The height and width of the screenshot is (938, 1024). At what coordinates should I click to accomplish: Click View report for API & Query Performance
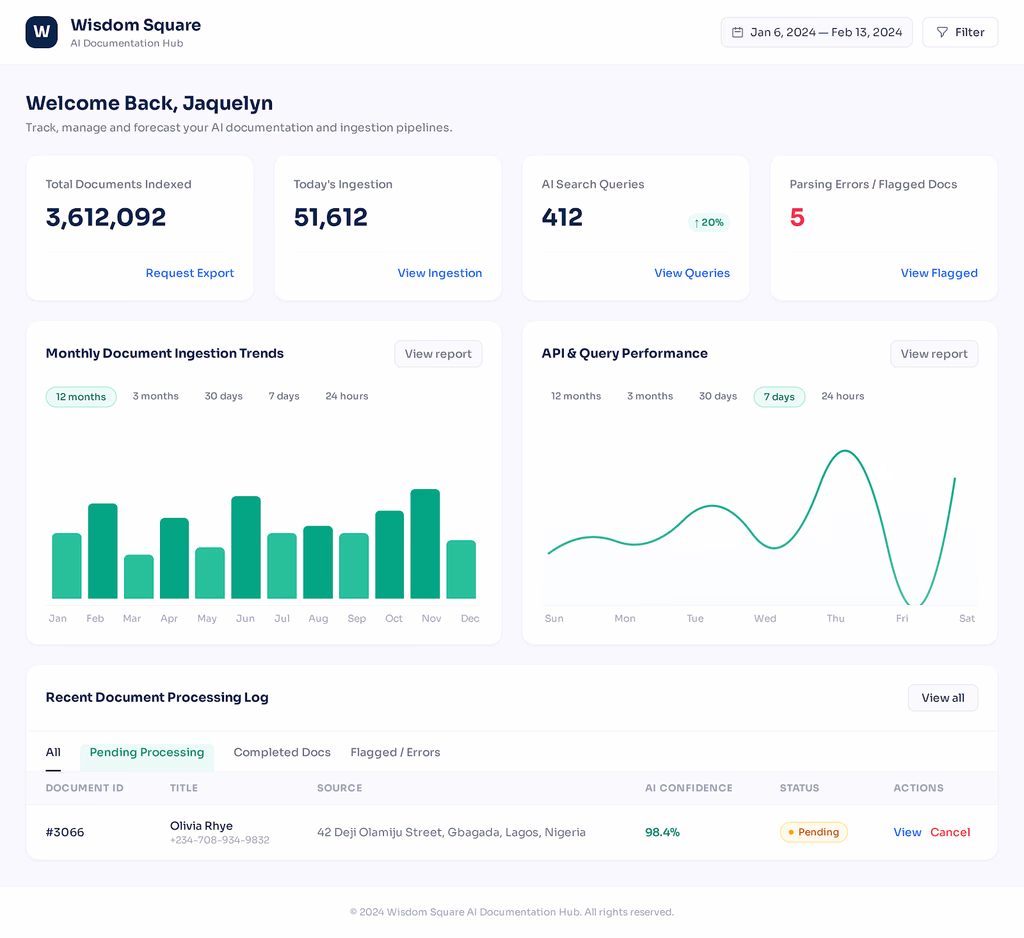[x=934, y=354]
